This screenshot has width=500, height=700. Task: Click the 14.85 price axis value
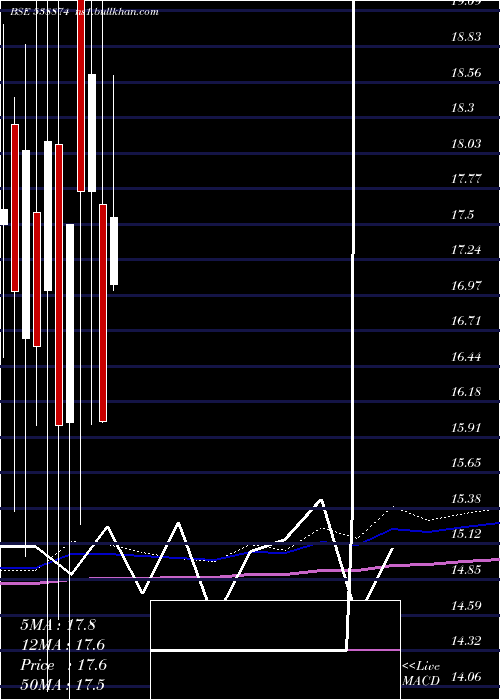click(x=466, y=570)
